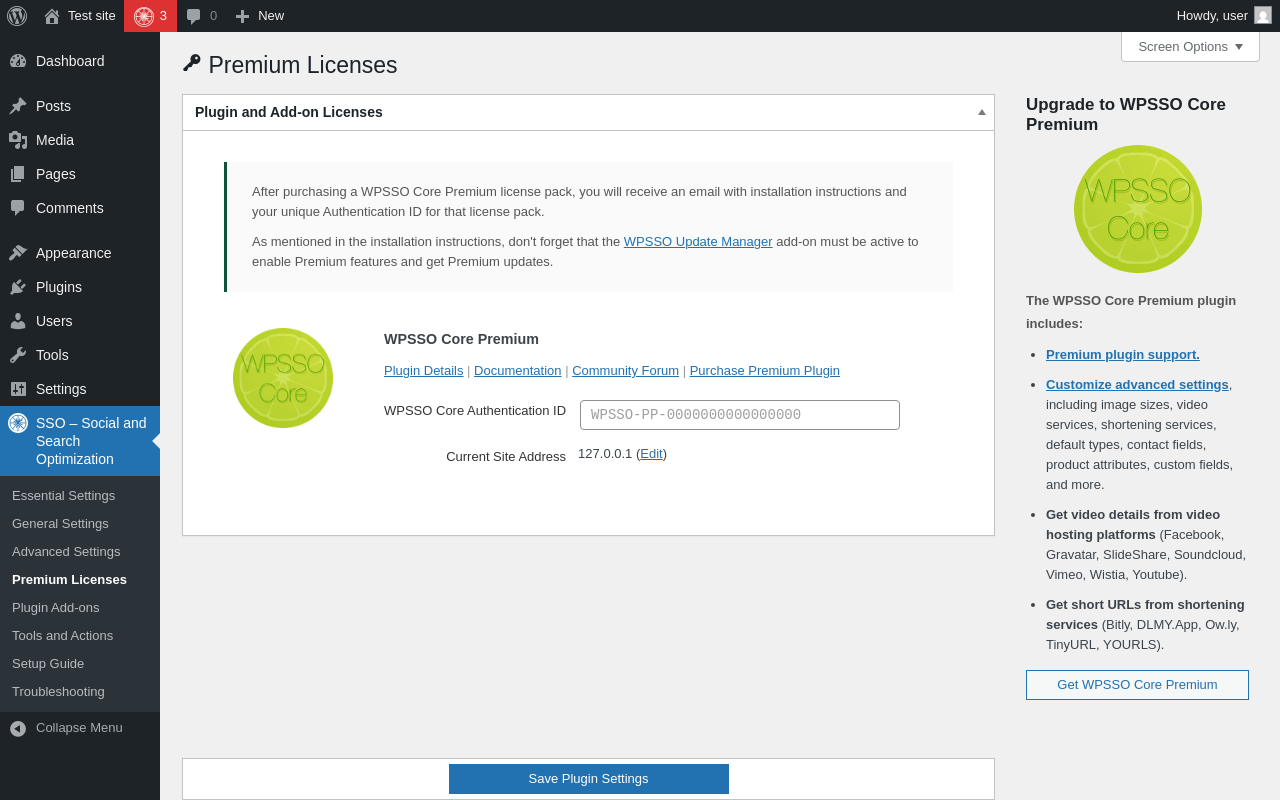Click the Appearance paintbrush icon

18,253
